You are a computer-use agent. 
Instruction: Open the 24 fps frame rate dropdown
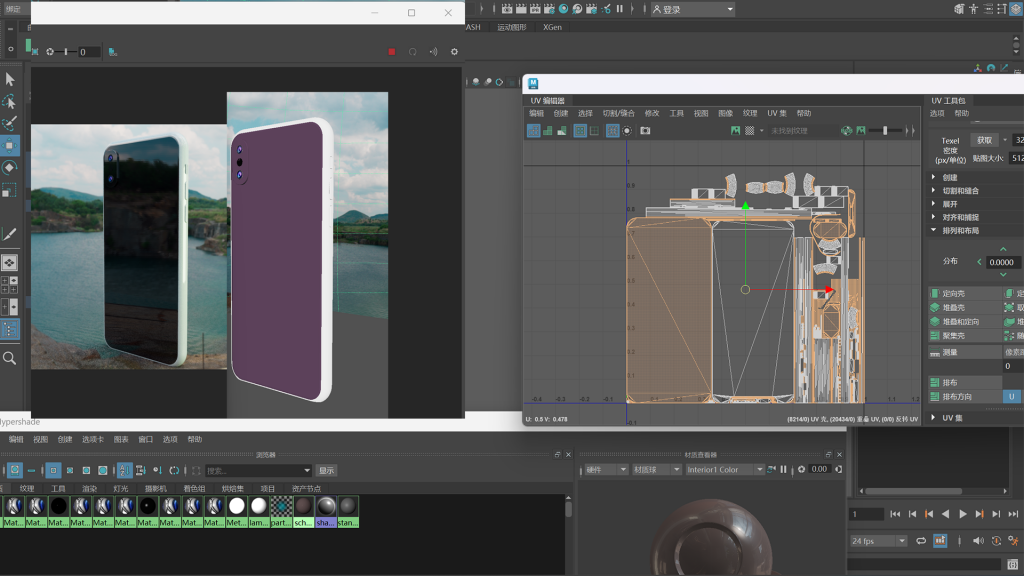pos(878,541)
